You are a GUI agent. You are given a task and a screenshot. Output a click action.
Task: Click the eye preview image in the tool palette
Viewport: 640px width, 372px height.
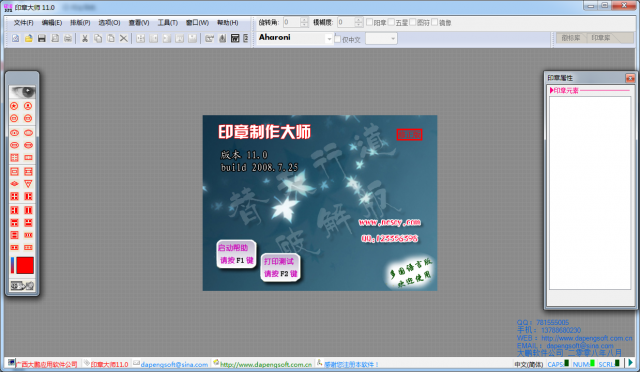coord(22,92)
